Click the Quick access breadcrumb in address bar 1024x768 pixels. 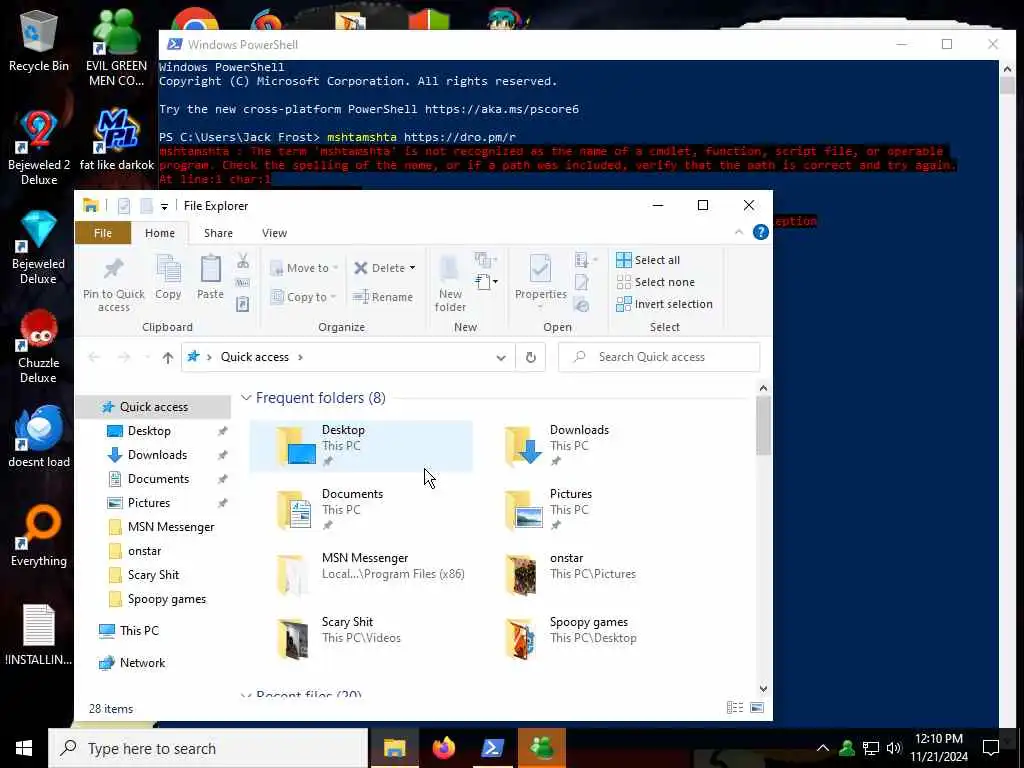255,357
